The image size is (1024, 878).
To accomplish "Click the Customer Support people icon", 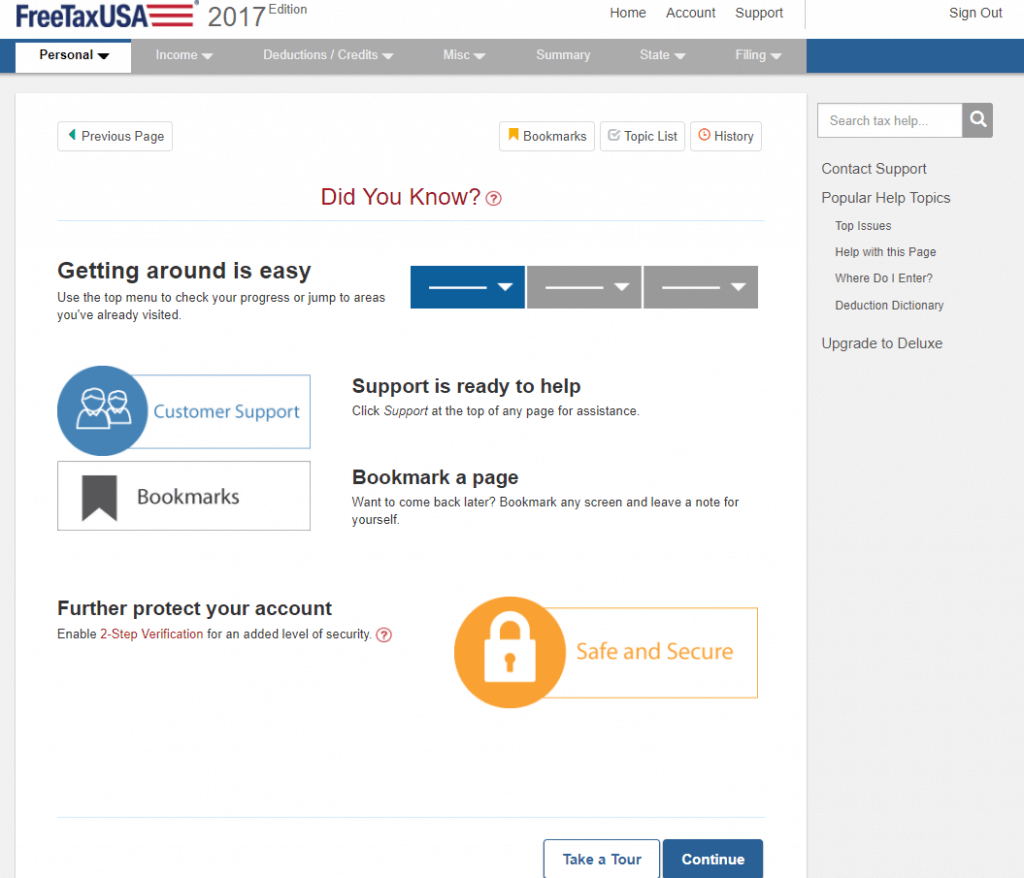I will 101,410.
